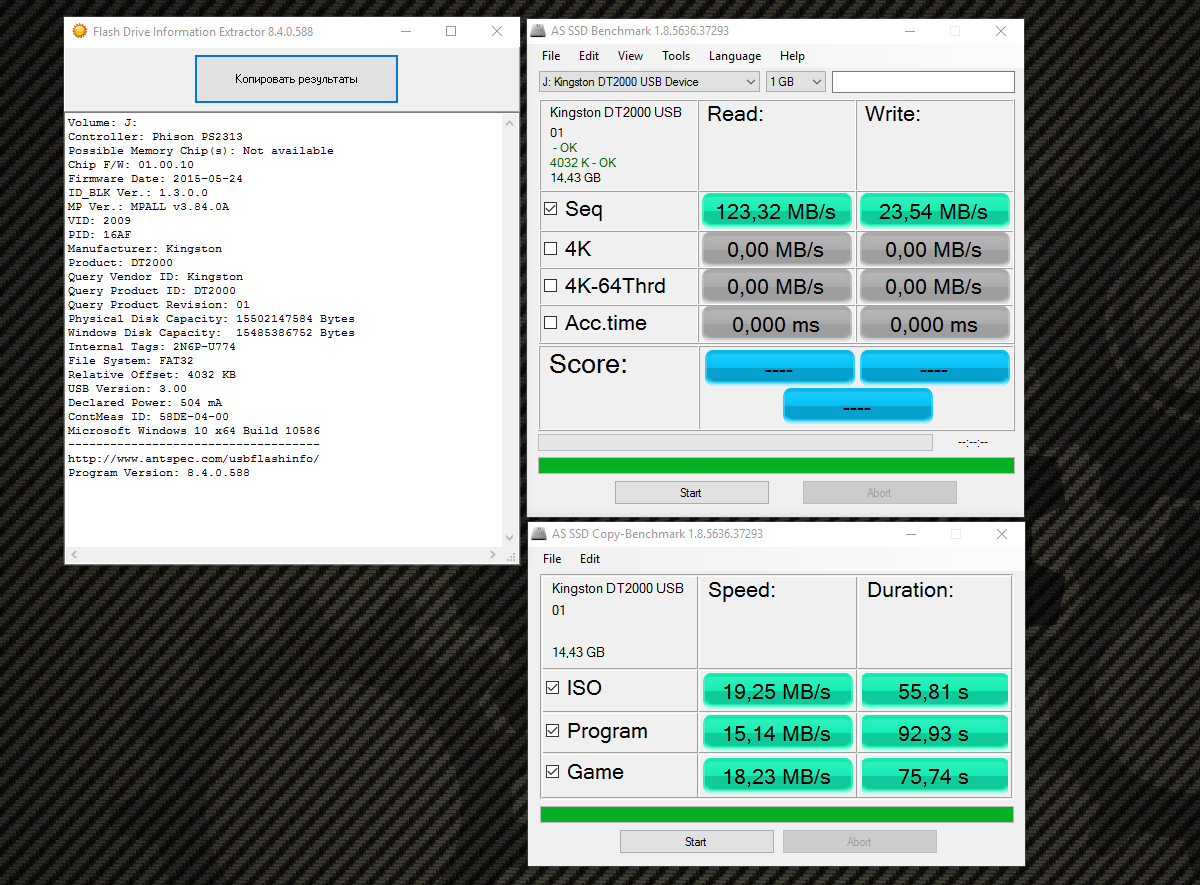The height and width of the screenshot is (885, 1200).
Task: Open the 1 GB test size dropdown
Action: point(796,82)
